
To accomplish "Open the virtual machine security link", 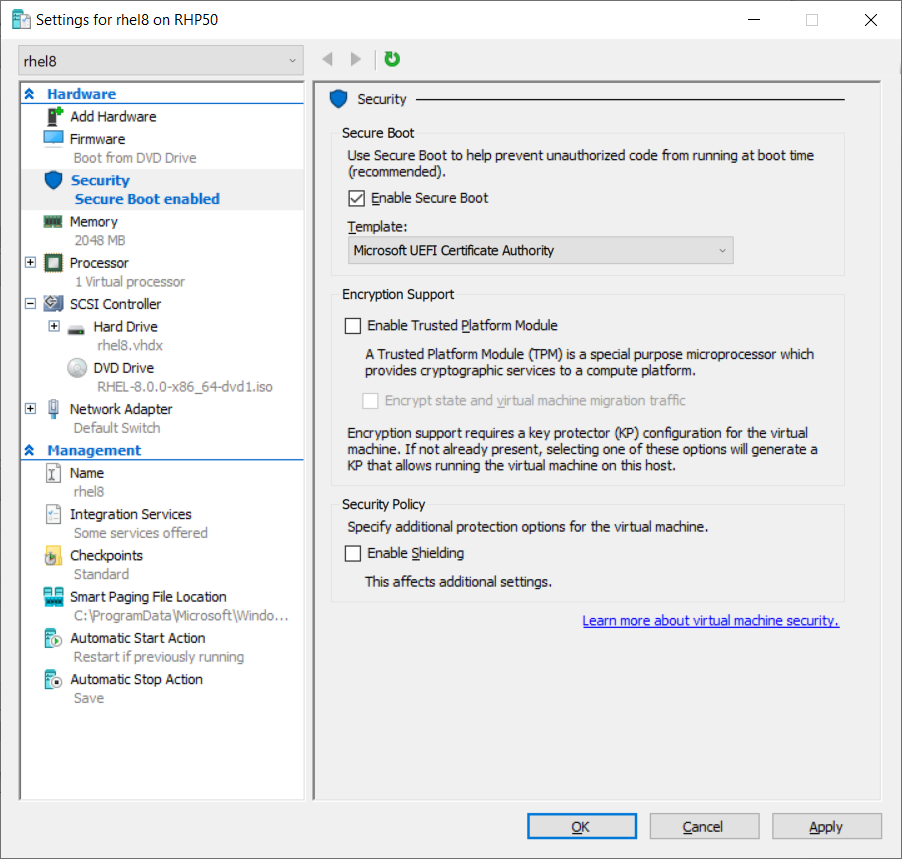I will click(710, 620).
